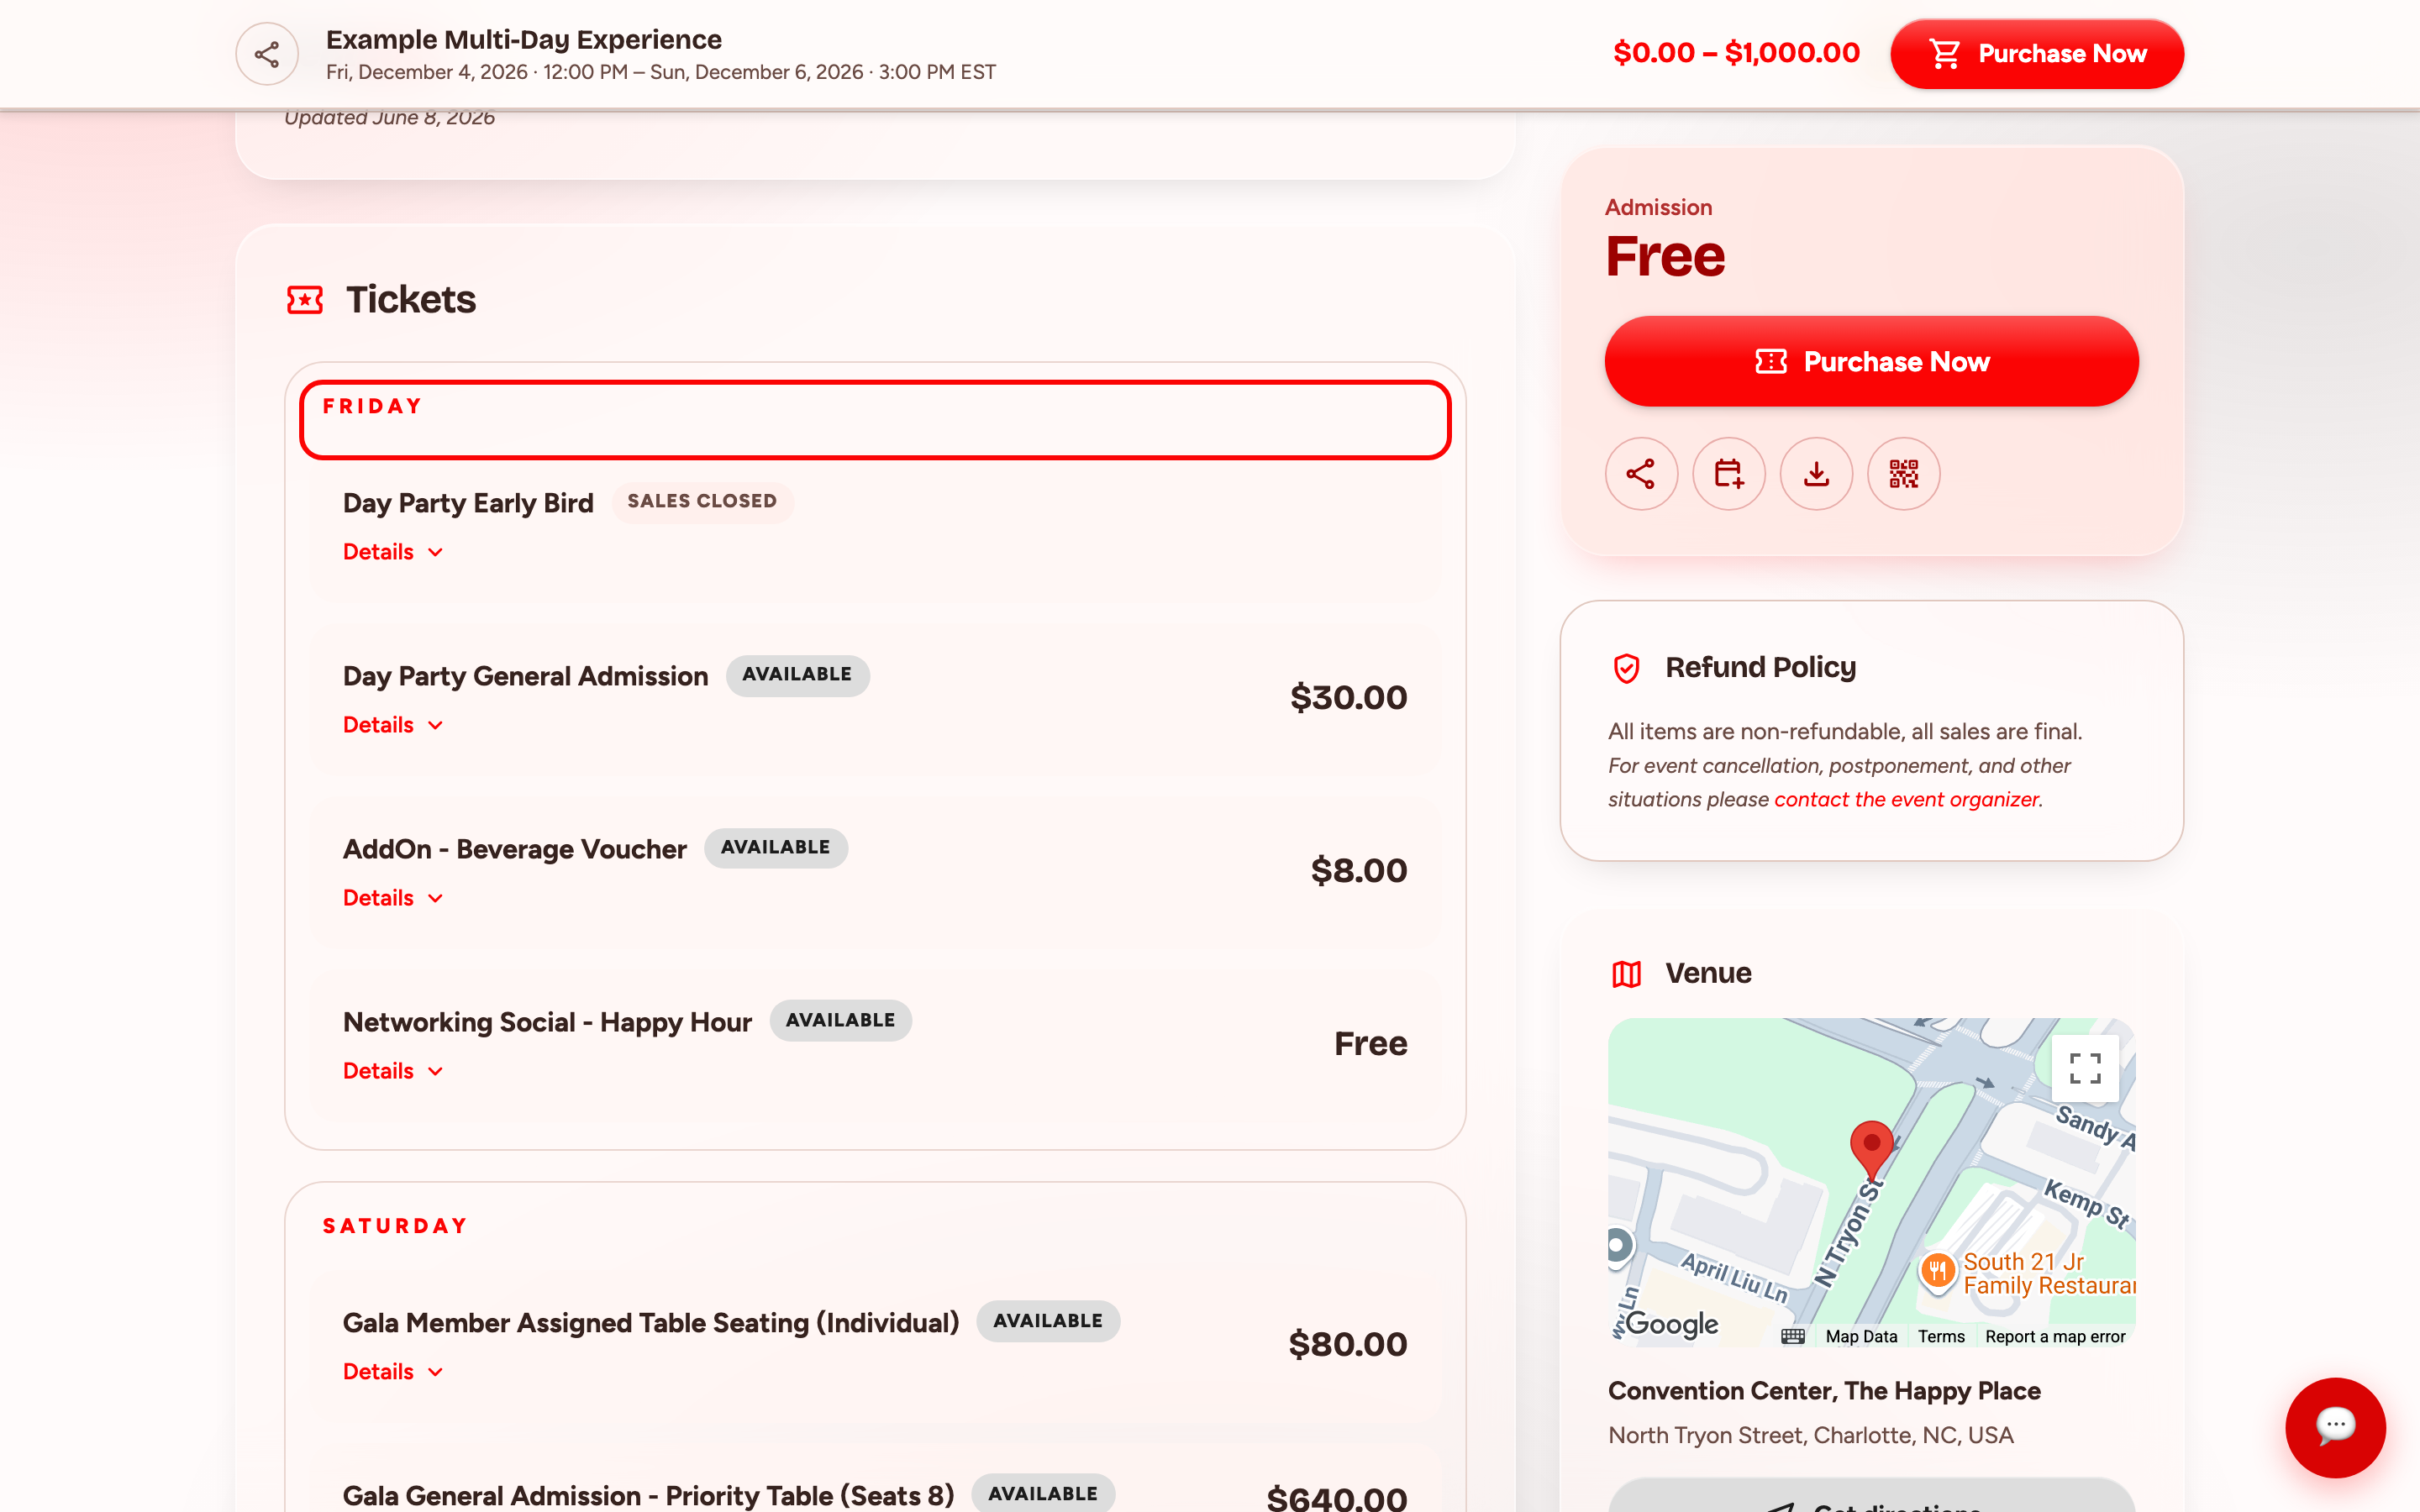The width and height of the screenshot is (2420, 1512).
Task: Click the $8.00 price
Action: 1359,871
